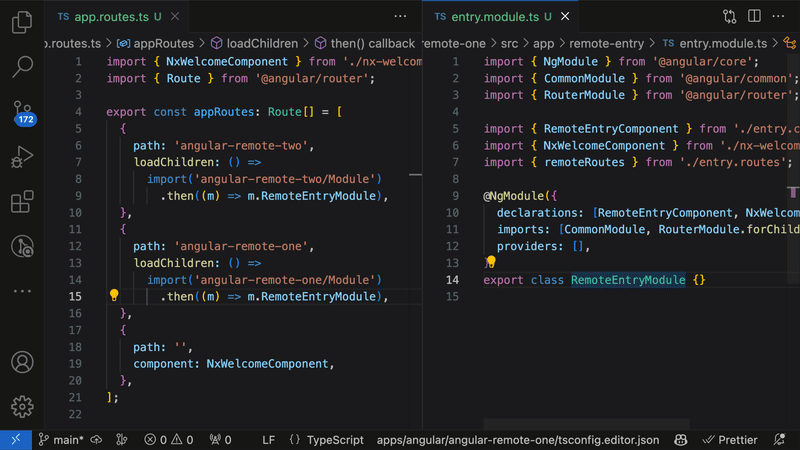Open the TypeScript language mode selector
Screen dimensions: 800x450
[334, 440]
